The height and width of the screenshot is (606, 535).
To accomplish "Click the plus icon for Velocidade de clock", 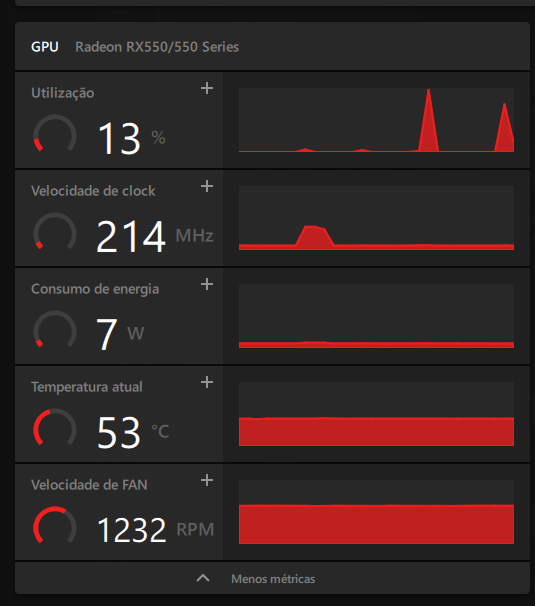I will coord(207,186).
